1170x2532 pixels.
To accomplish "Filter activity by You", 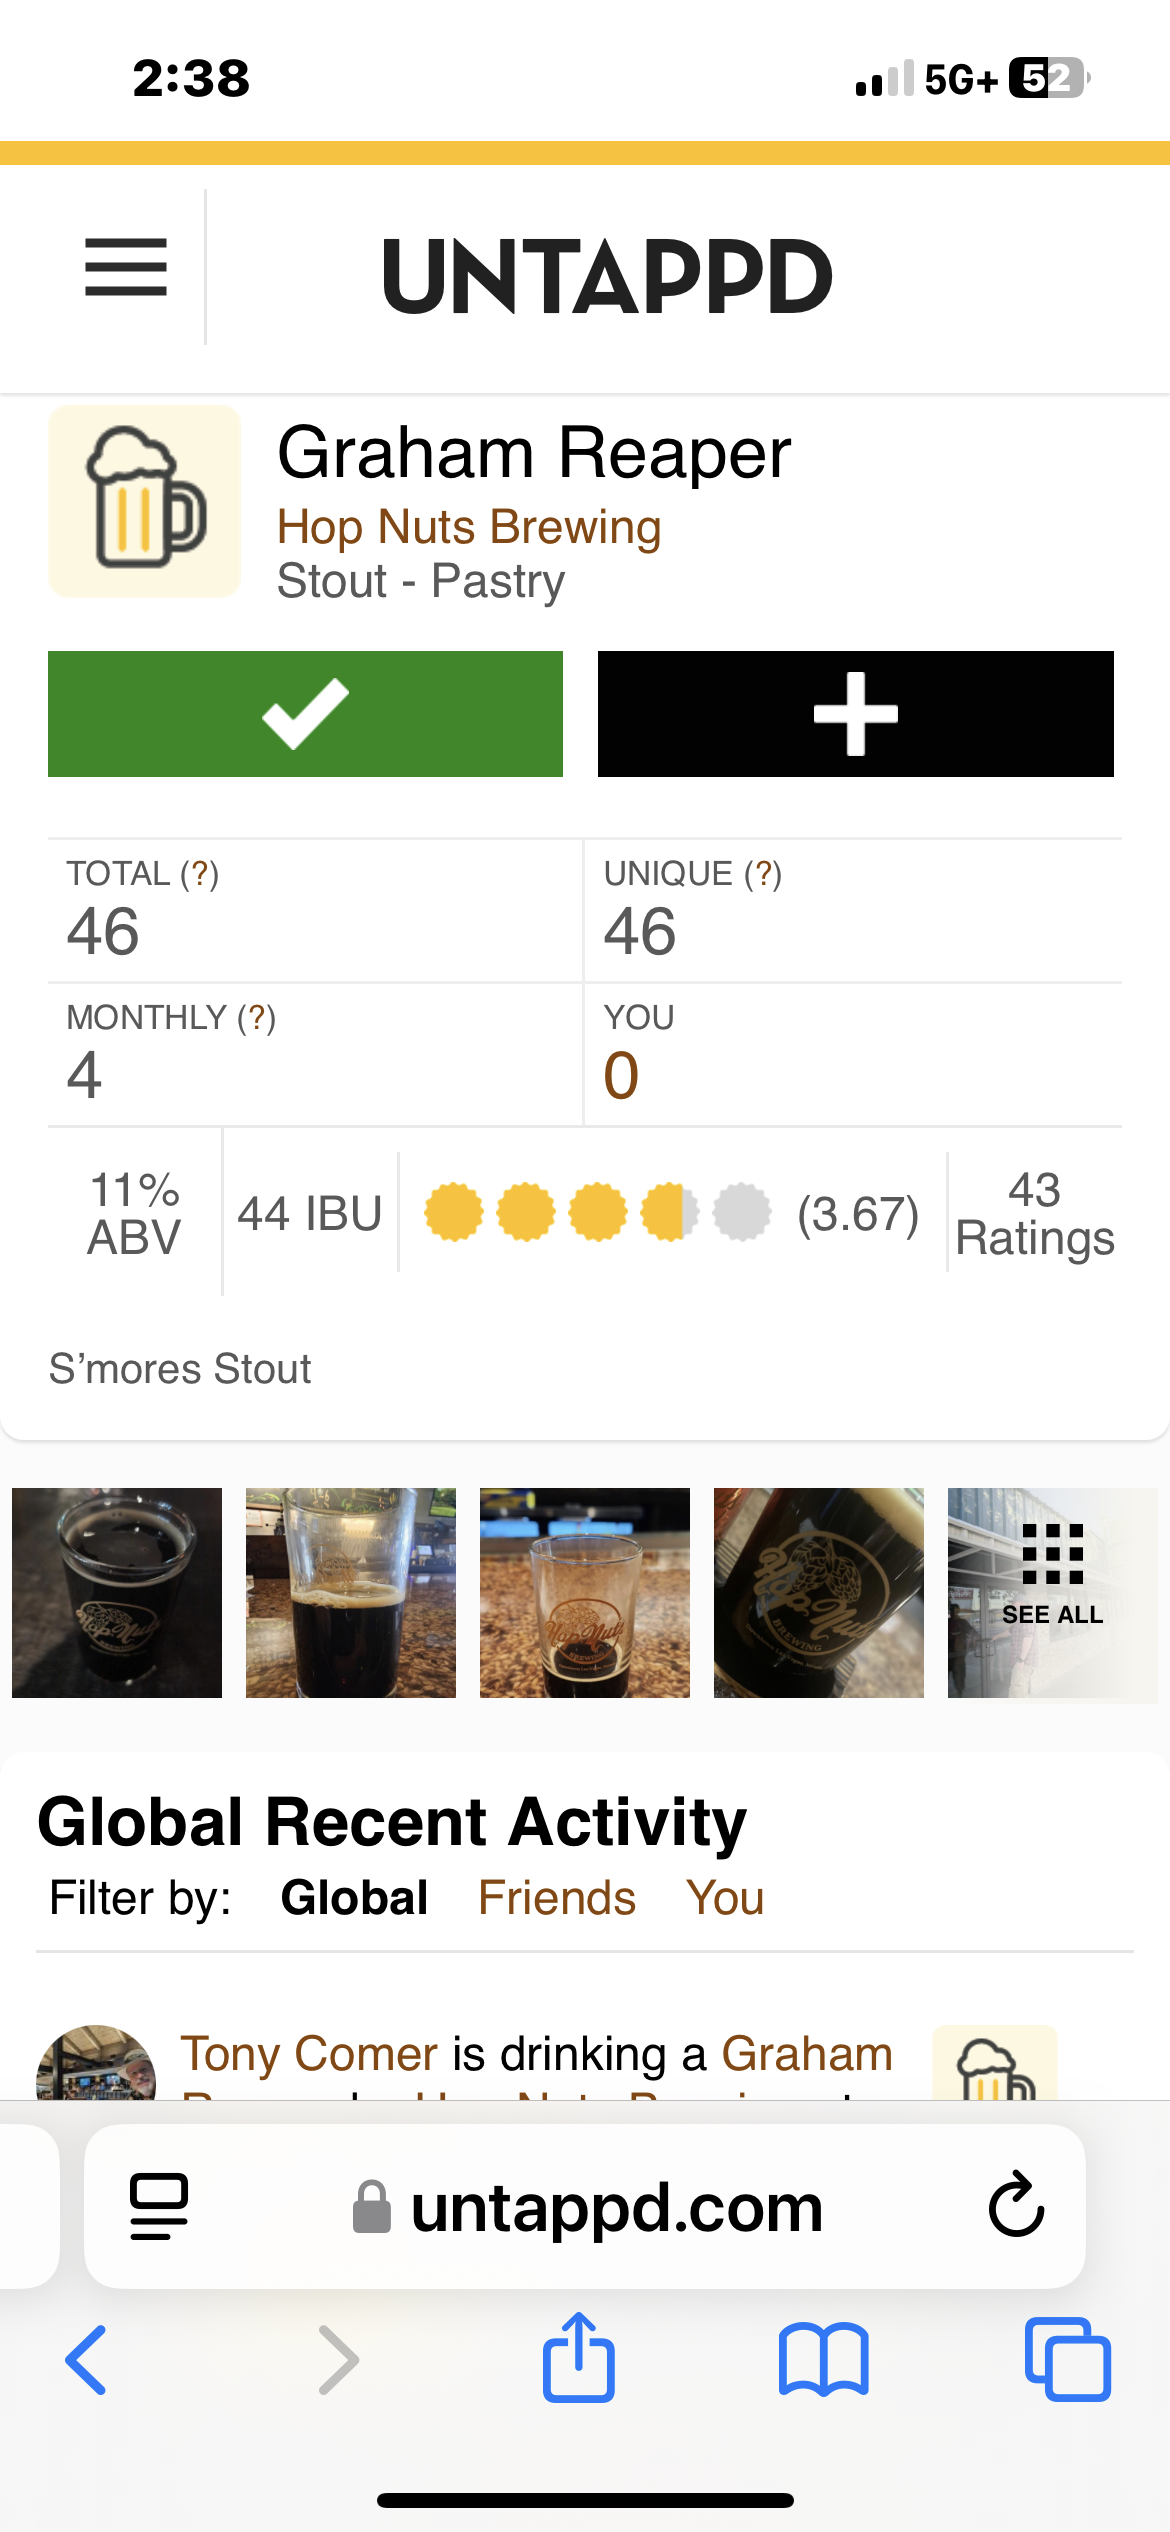I will point(725,1898).
